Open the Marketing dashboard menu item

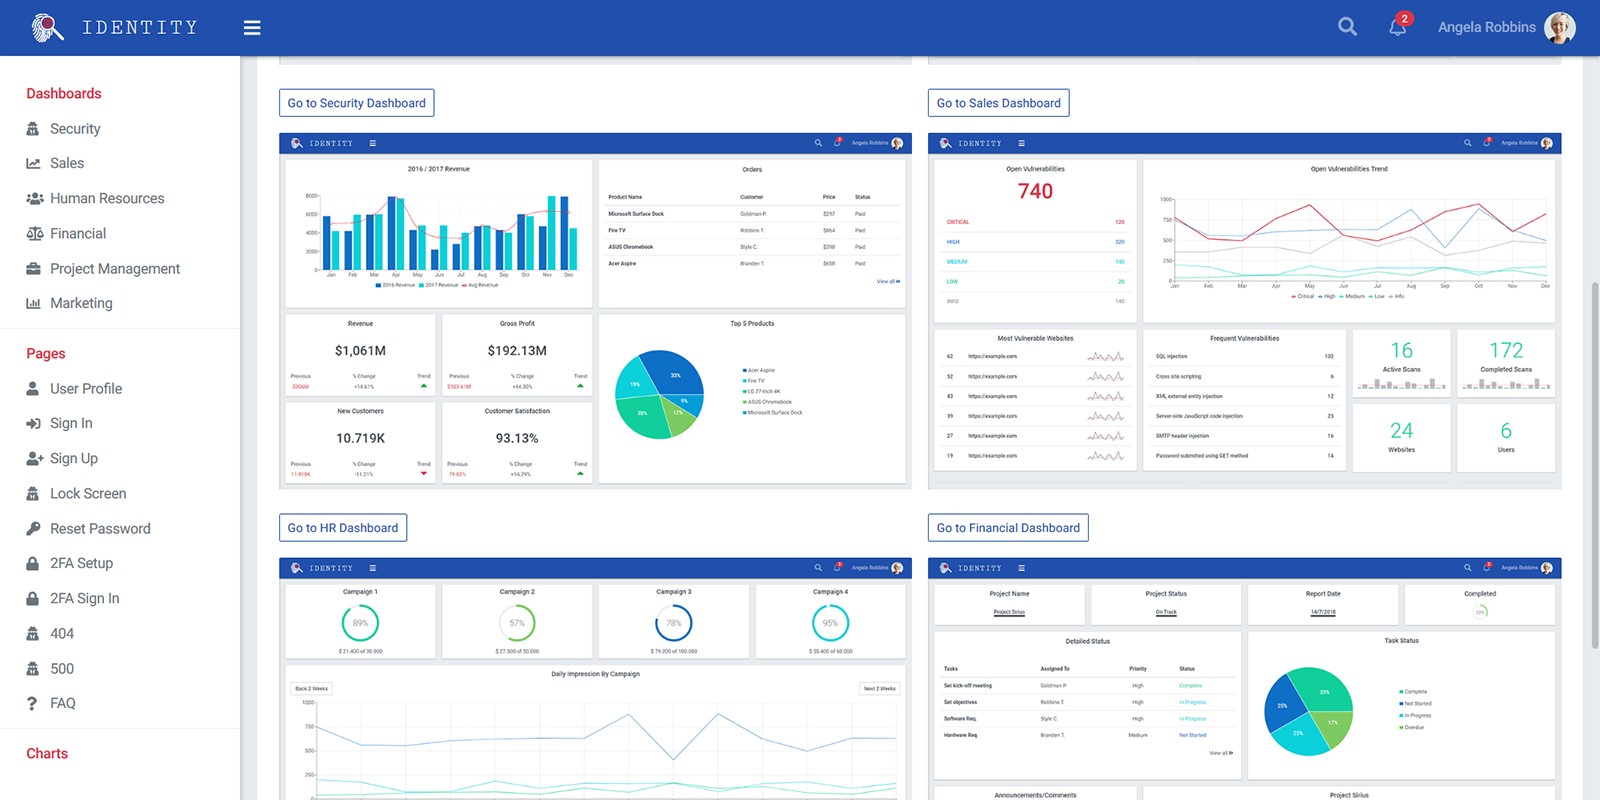pyautogui.click(x=81, y=303)
